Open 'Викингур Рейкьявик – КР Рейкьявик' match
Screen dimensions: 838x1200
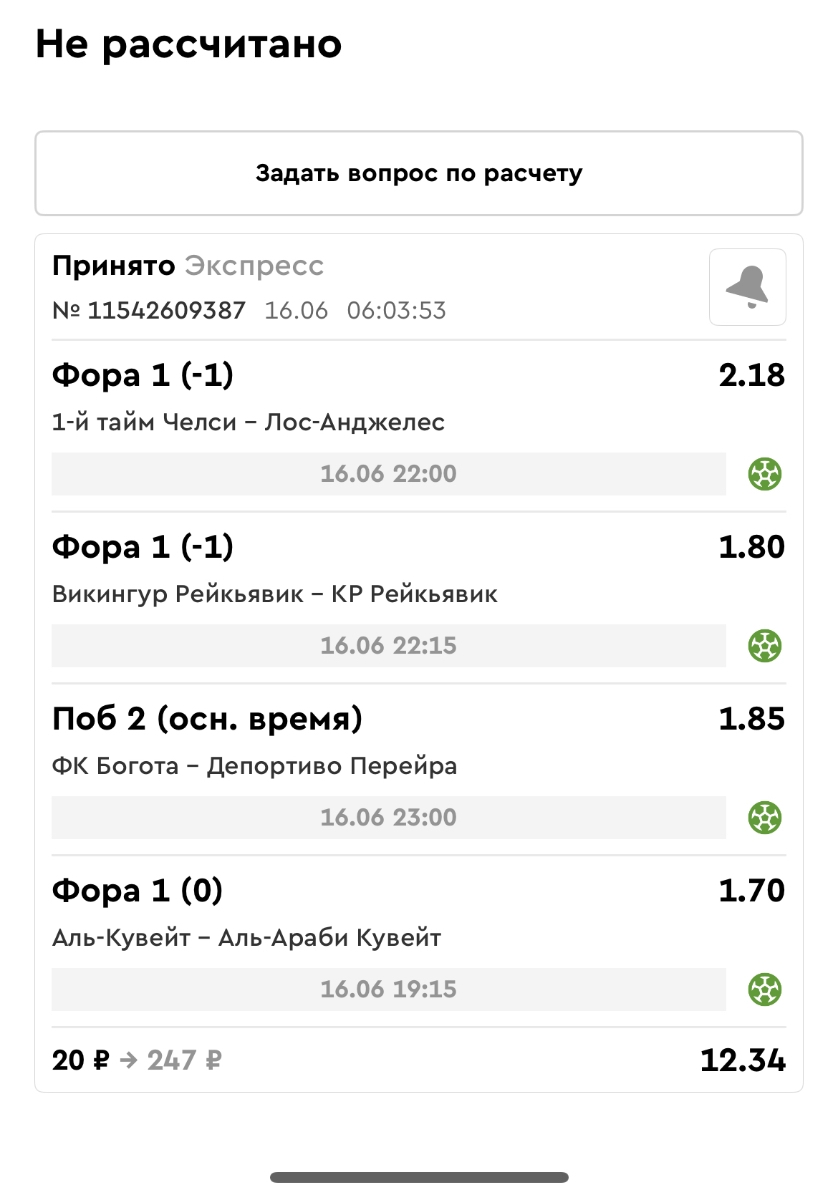click(274, 595)
